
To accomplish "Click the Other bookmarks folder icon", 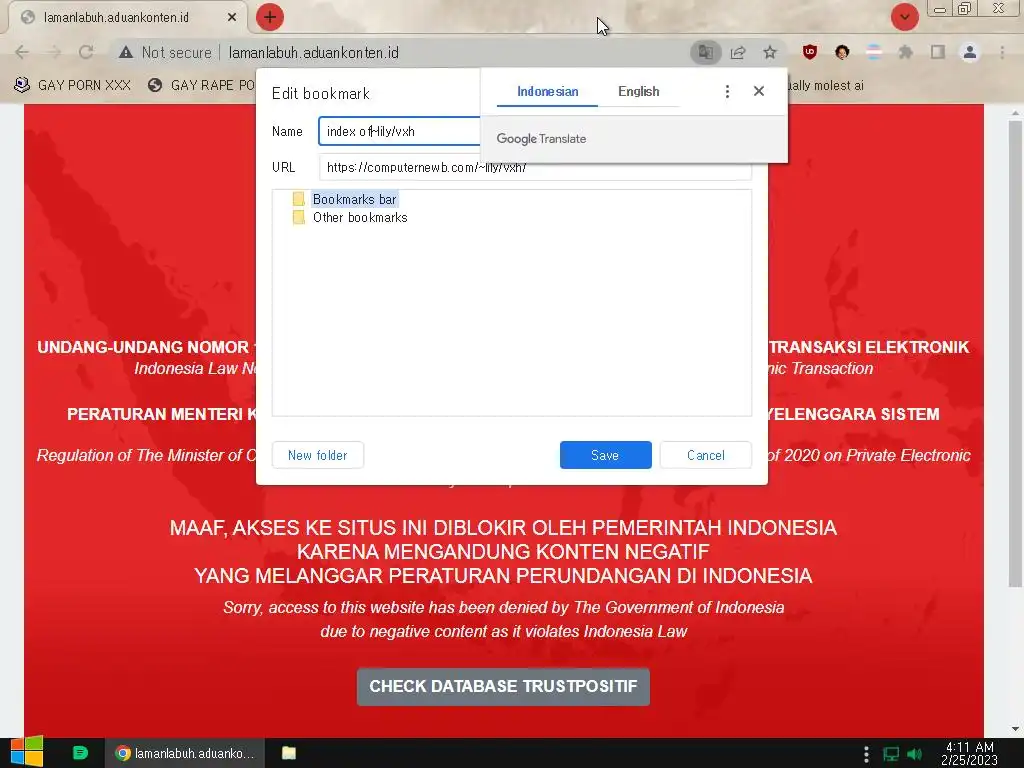I will [x=298, y=217].
